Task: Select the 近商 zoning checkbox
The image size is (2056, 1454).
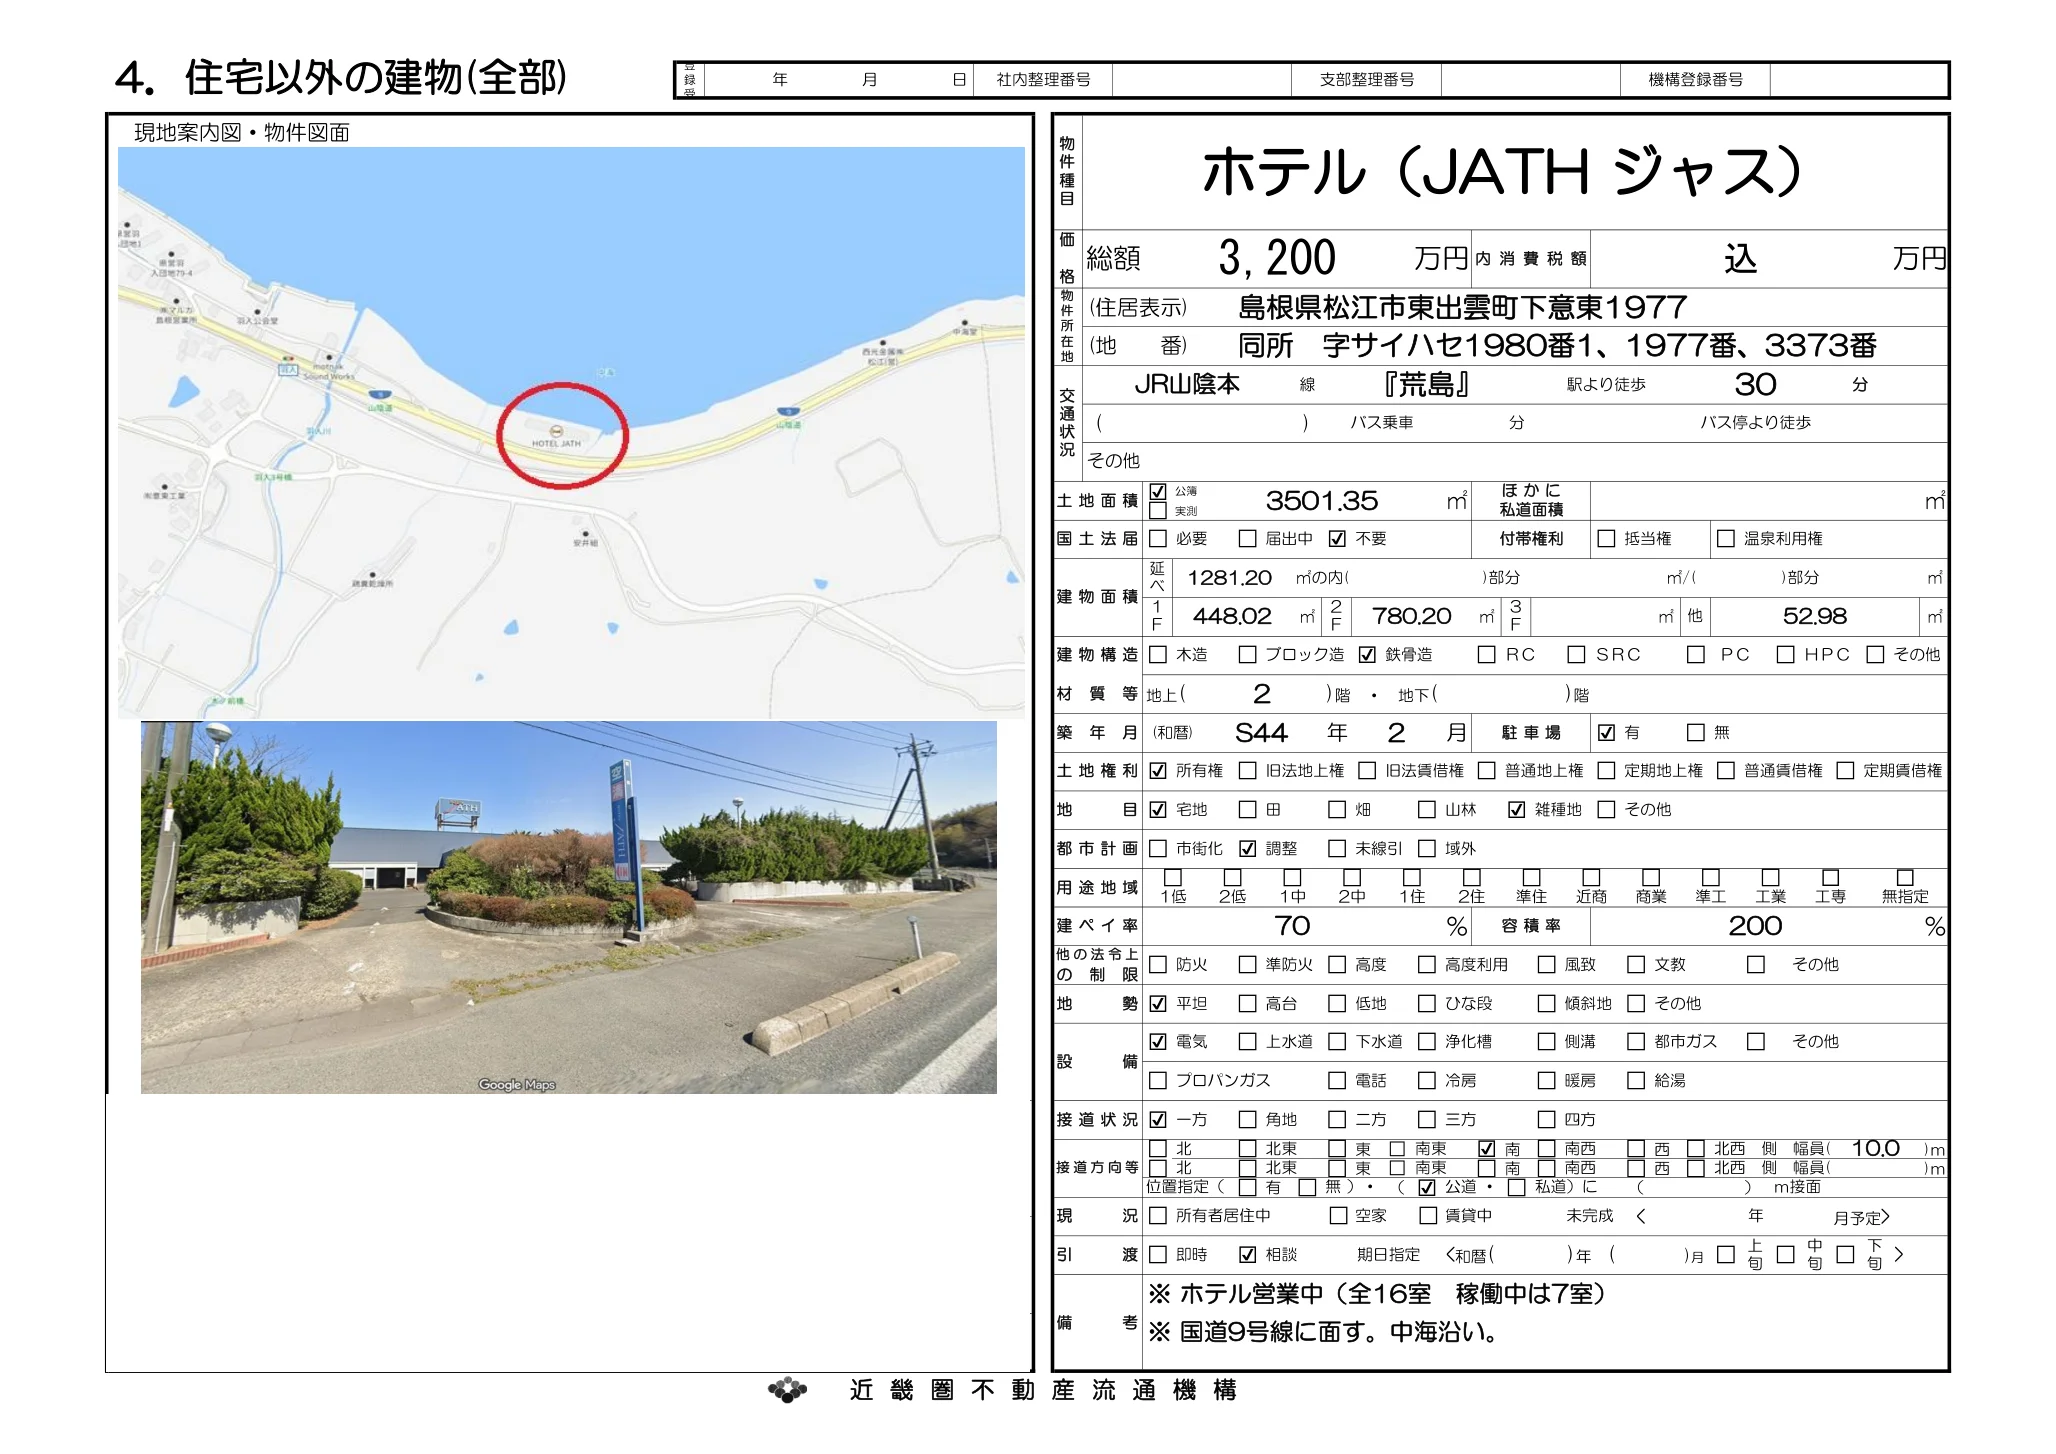Action: [x=1591, y=877]
